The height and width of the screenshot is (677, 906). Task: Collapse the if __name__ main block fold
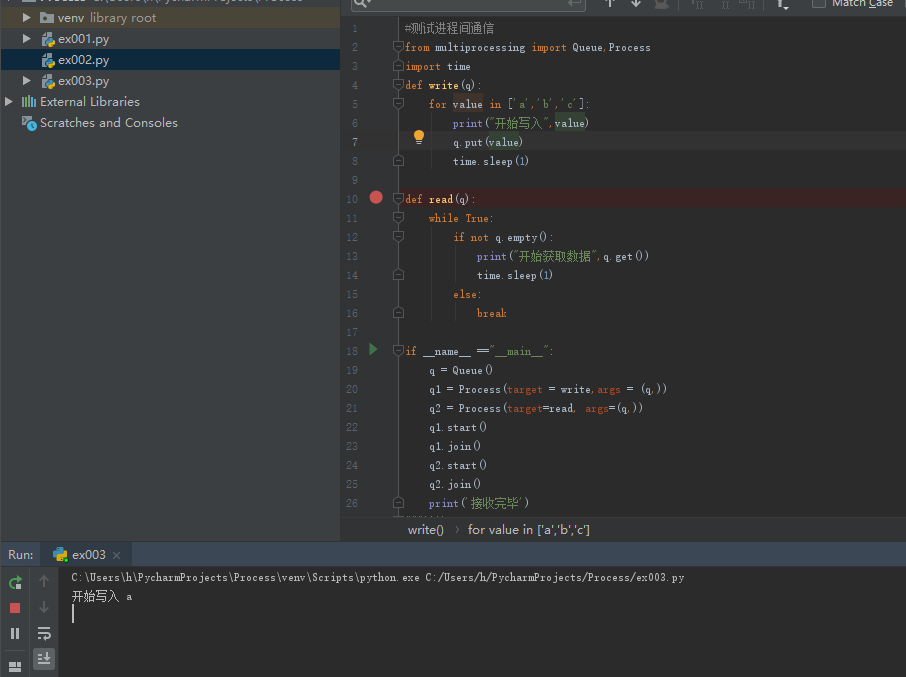click(x=398, y=350)
